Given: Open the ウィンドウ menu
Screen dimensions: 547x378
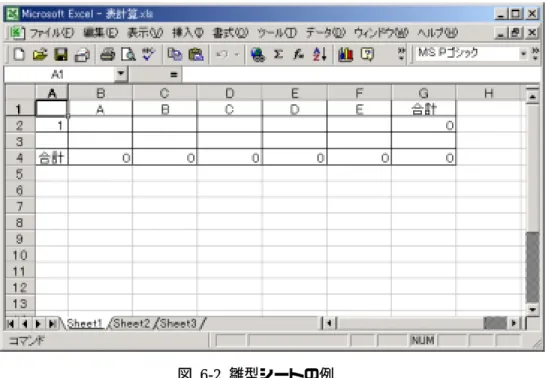Looking at the screenshot, I should [x=381, y=33].
